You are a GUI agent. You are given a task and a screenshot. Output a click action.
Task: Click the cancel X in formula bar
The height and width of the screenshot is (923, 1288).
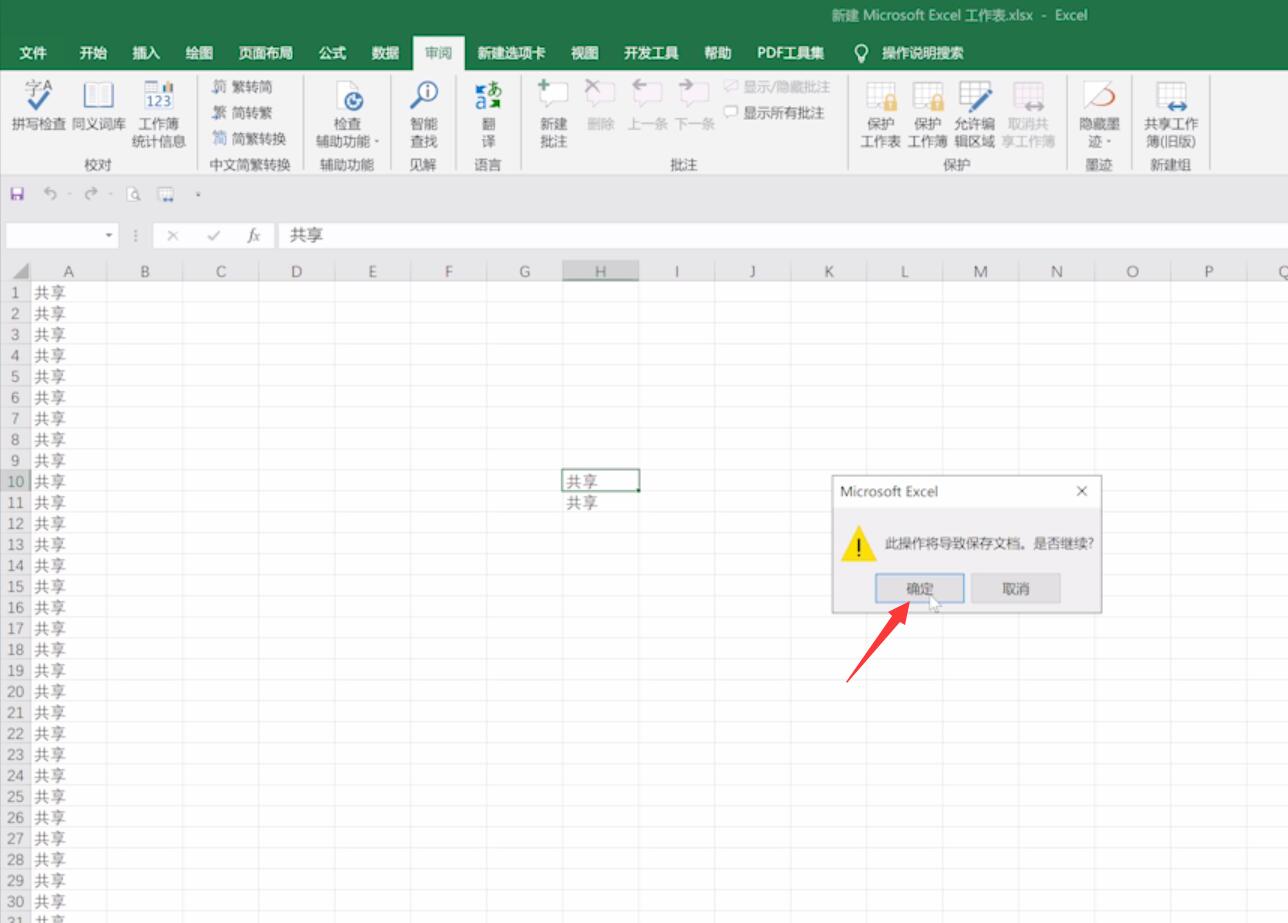tap(173, 236)
